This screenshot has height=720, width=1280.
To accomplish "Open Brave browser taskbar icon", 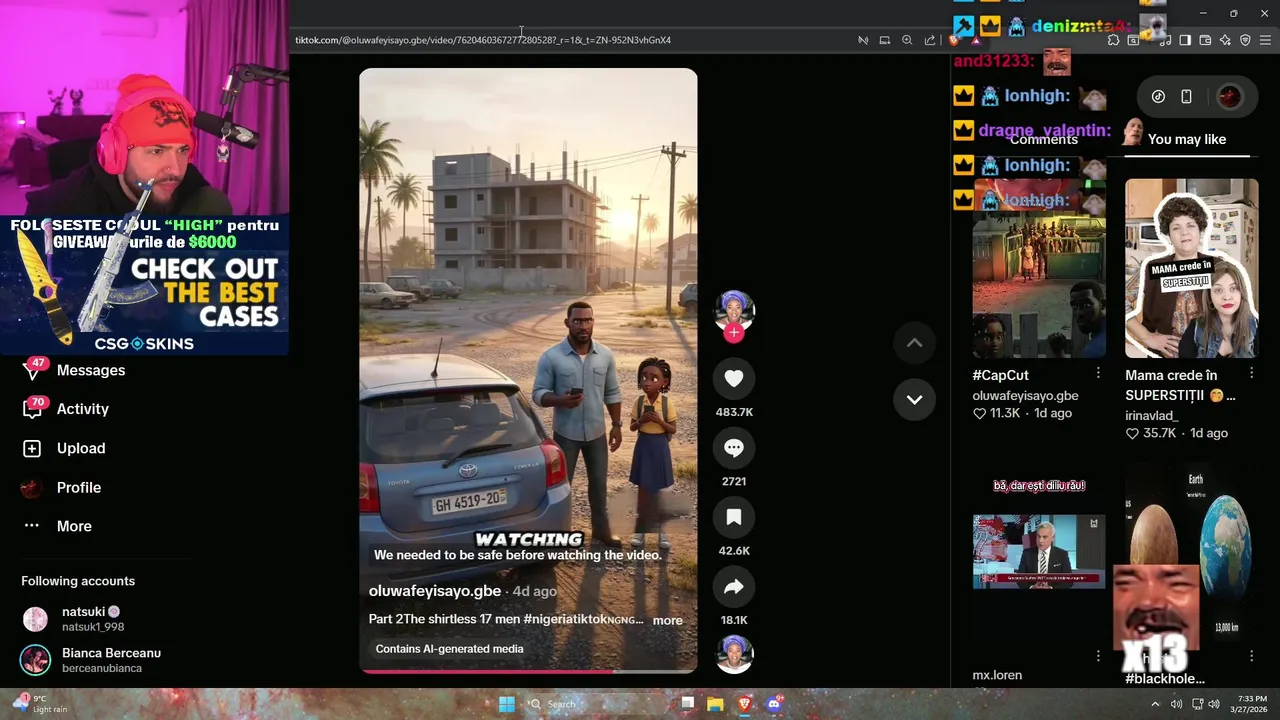I will [x=744, y=704].
